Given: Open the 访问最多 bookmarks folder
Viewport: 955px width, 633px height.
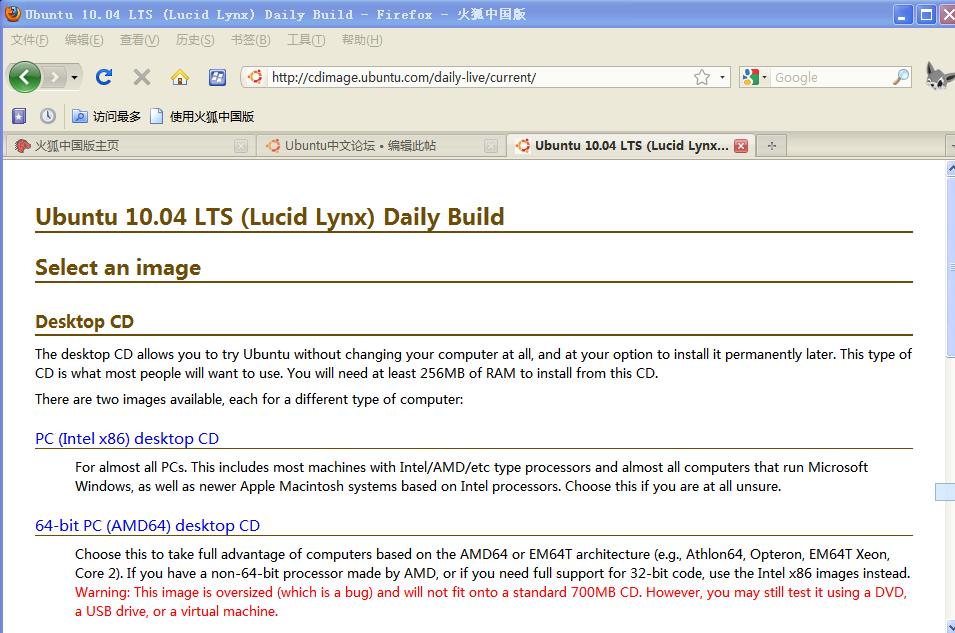Looking at the screenshot, I should click(x=107, y=116).
